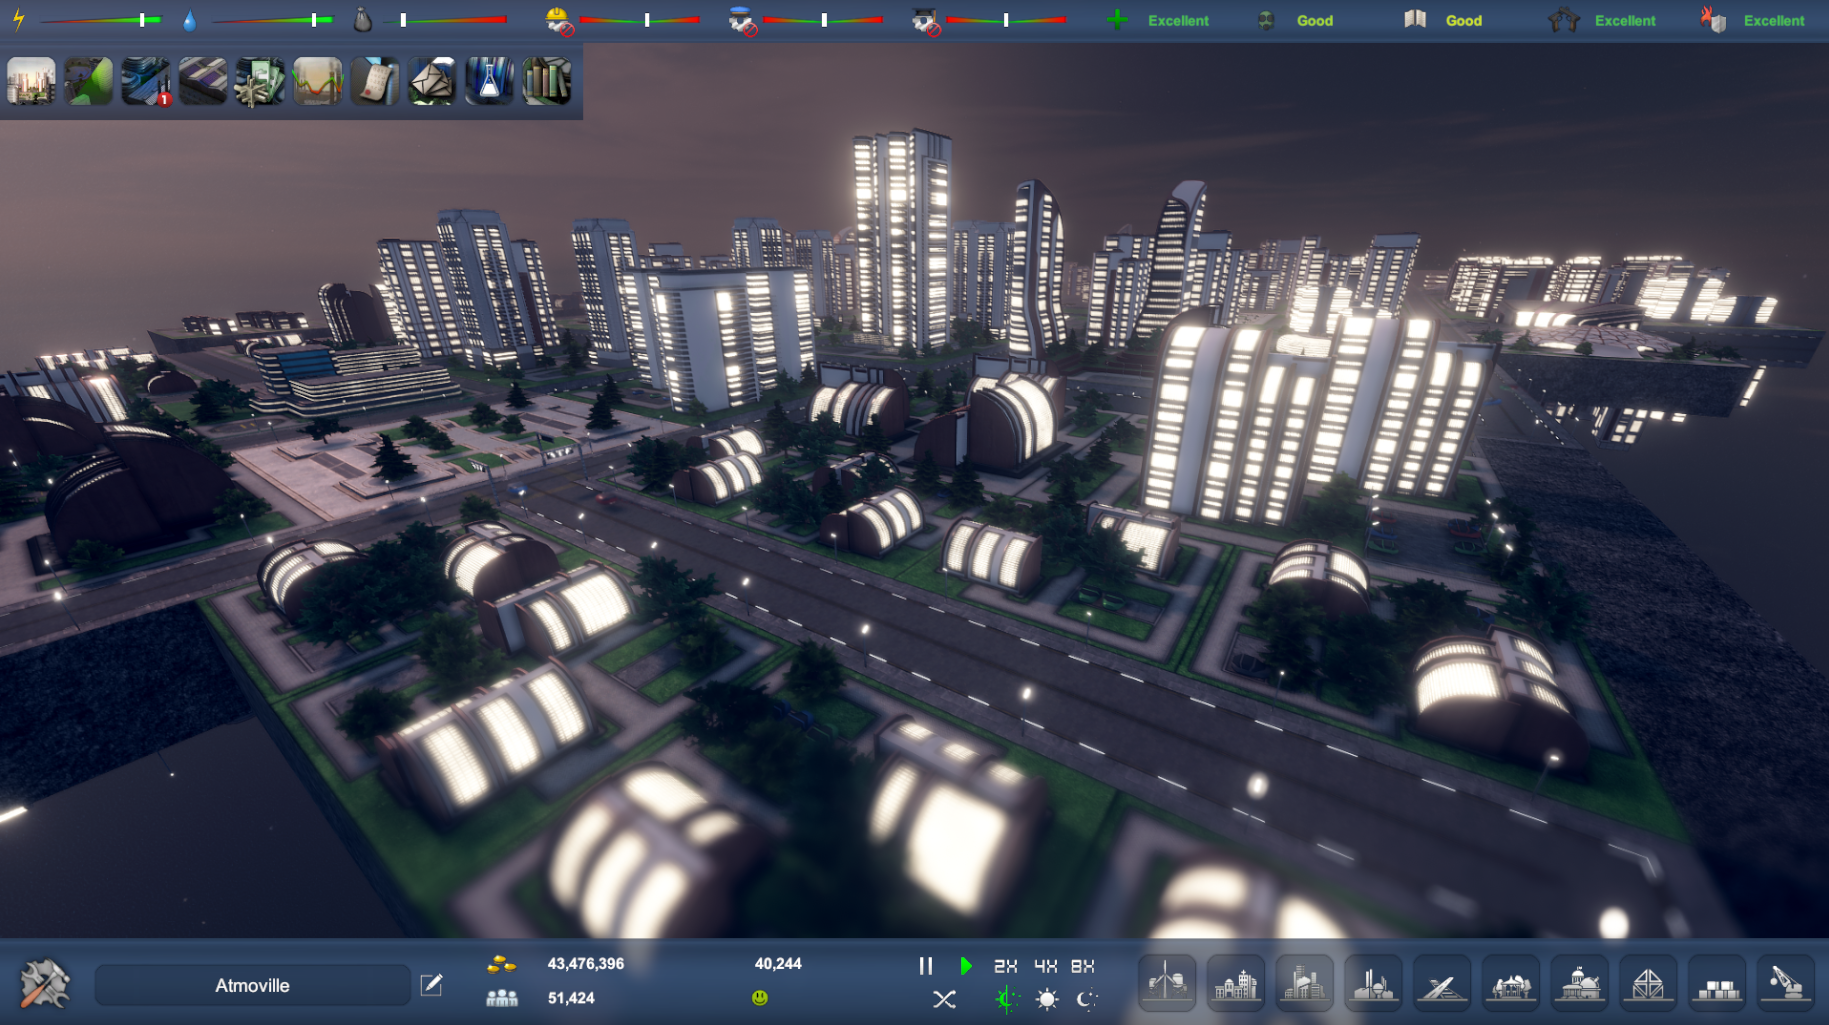Open the research flask icon

point(489,81)
